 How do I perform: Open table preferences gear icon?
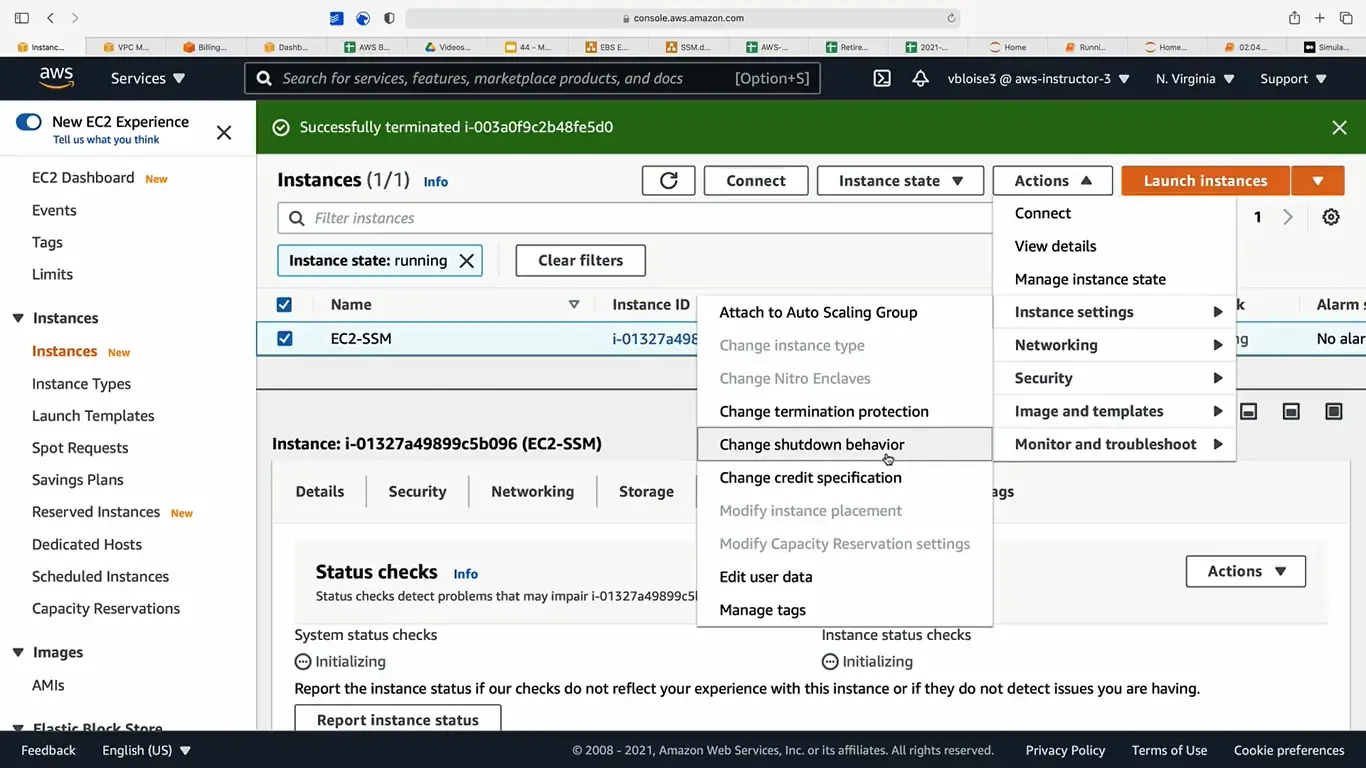click(x=1331, y=217)
